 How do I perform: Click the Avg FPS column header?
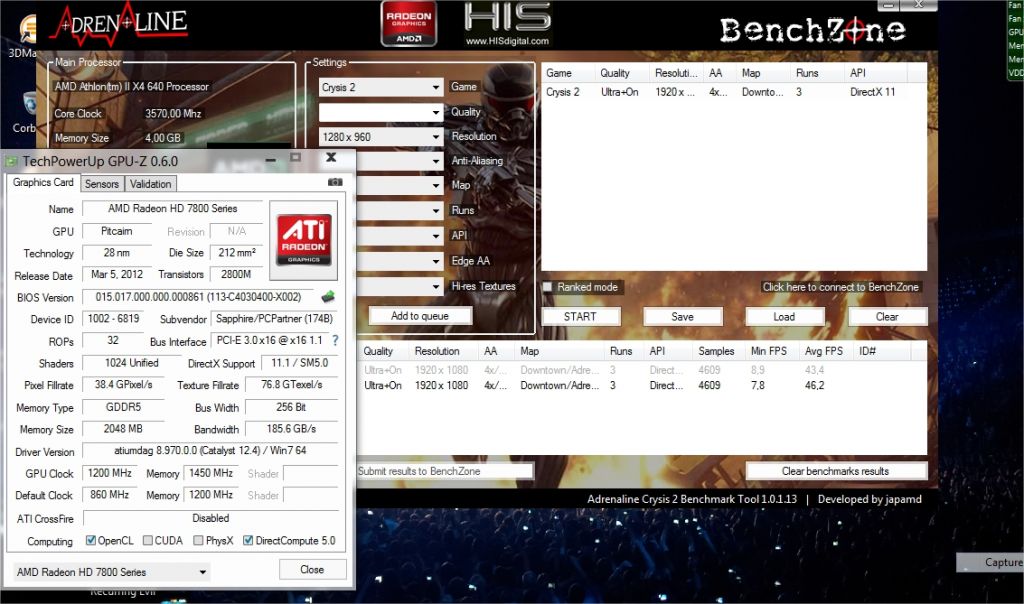click(x=826, y=351)
